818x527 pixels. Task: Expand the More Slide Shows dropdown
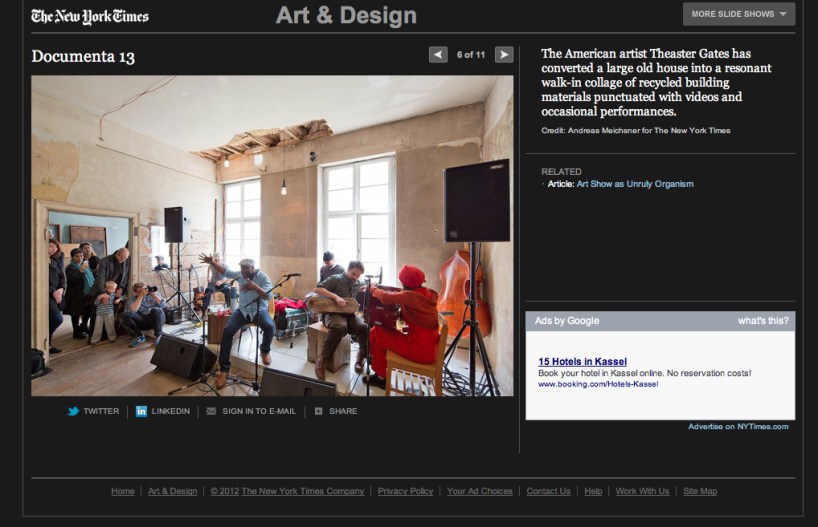click(738, 14)
